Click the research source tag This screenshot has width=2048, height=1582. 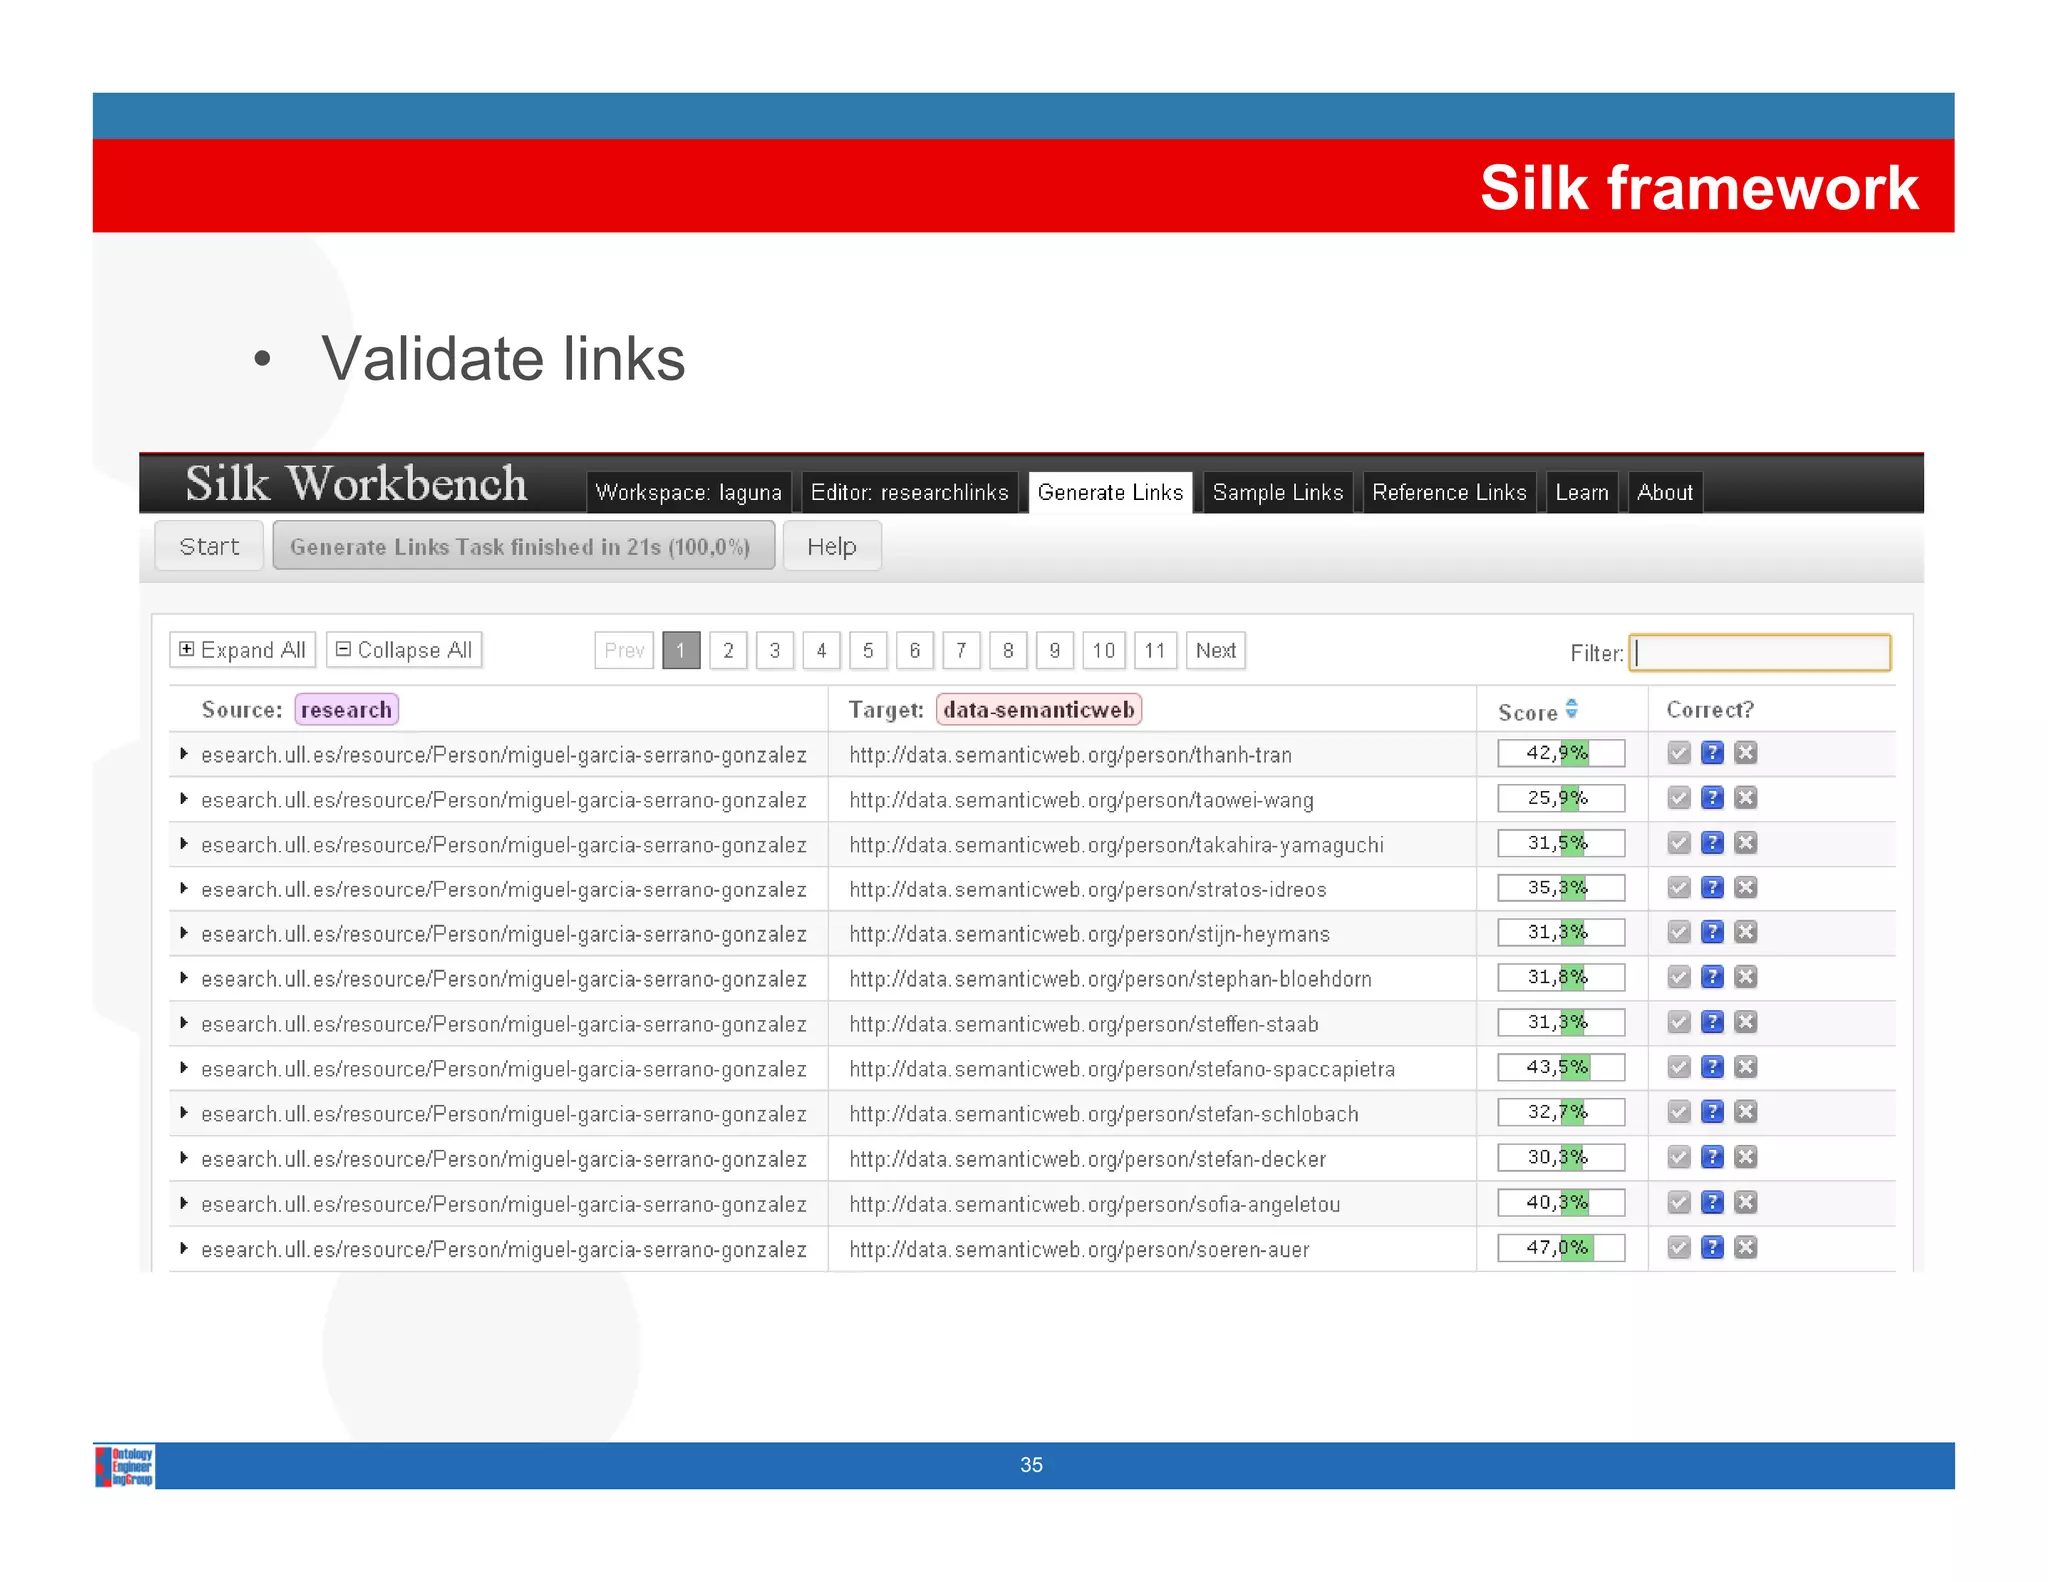coord(347,709)
